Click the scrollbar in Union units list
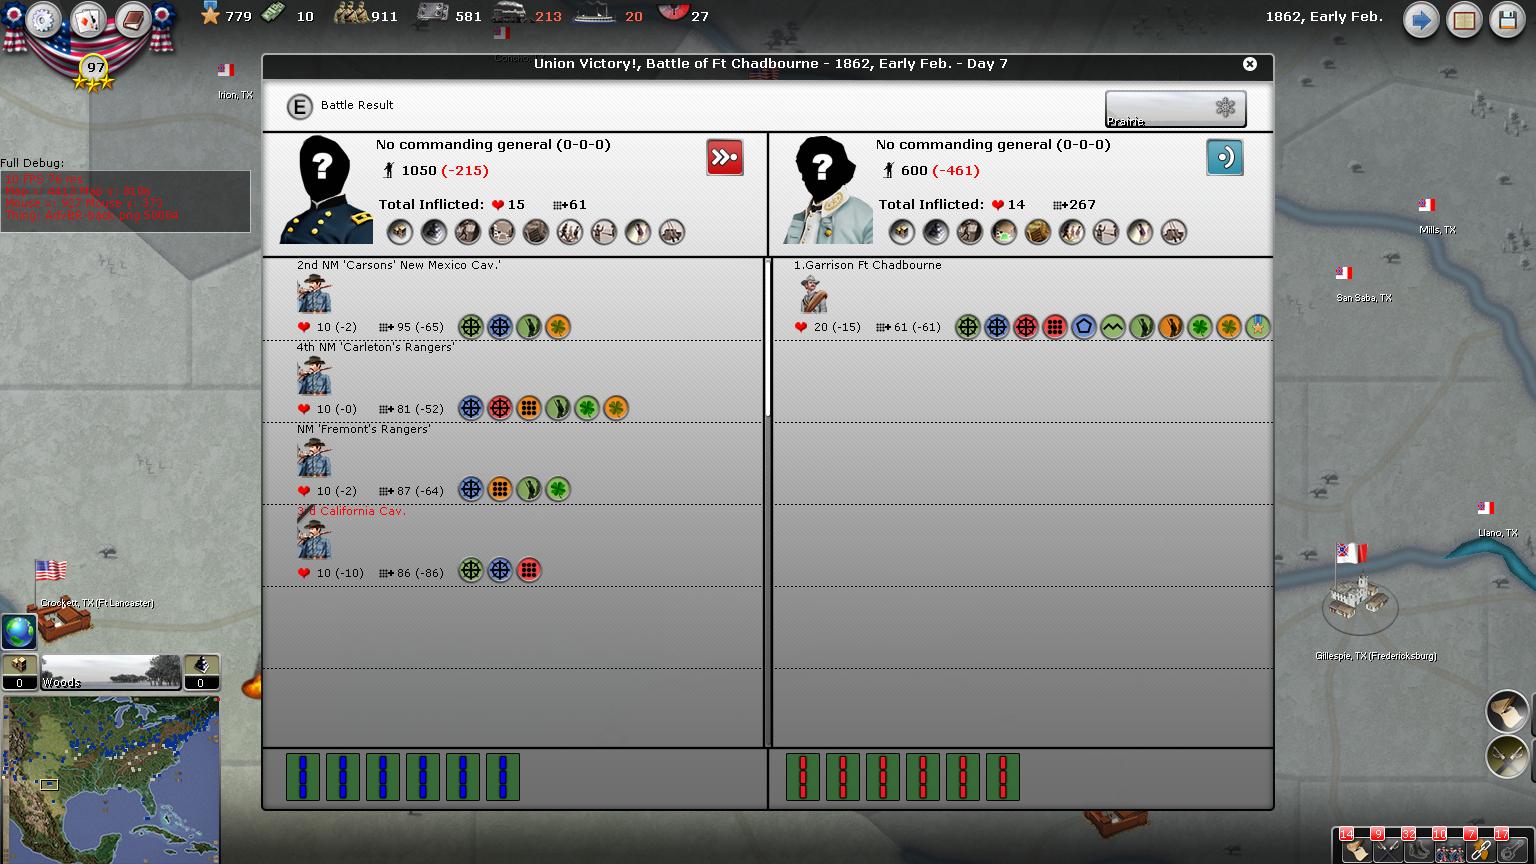1536x864 pixels. (767, 340)
